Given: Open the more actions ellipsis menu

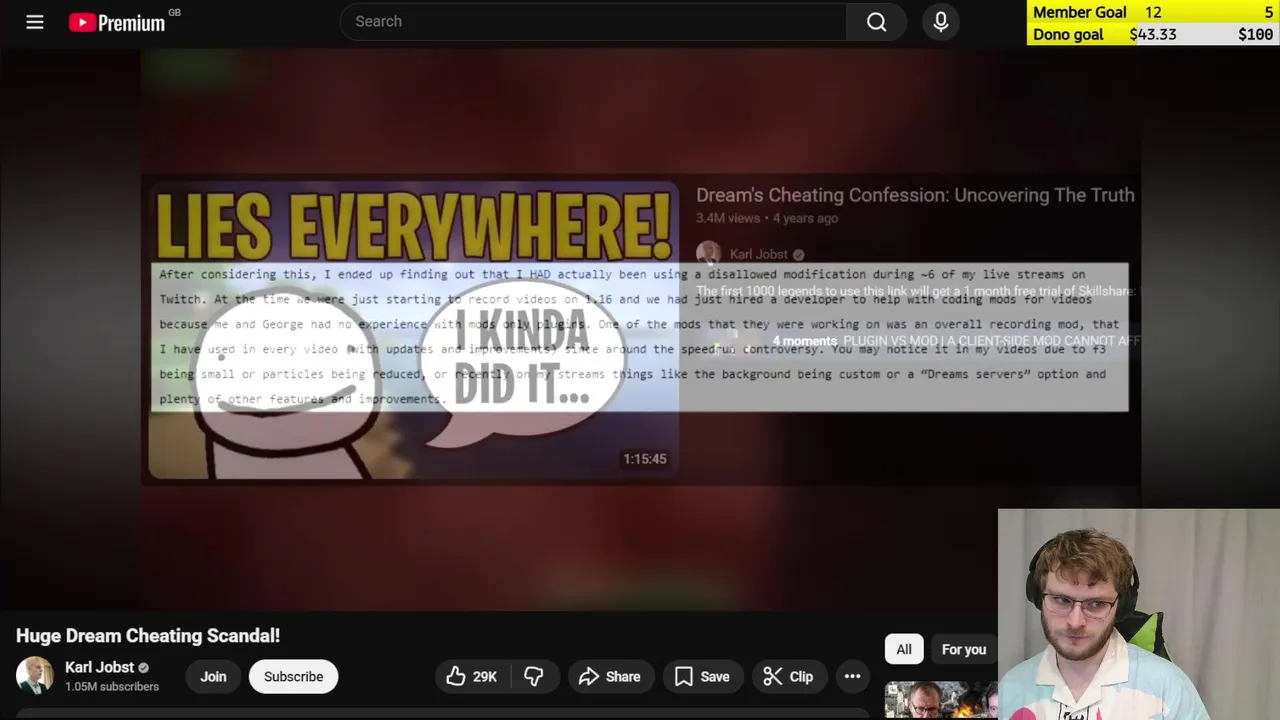Looking at the screenshot, I should click(852, 676).
